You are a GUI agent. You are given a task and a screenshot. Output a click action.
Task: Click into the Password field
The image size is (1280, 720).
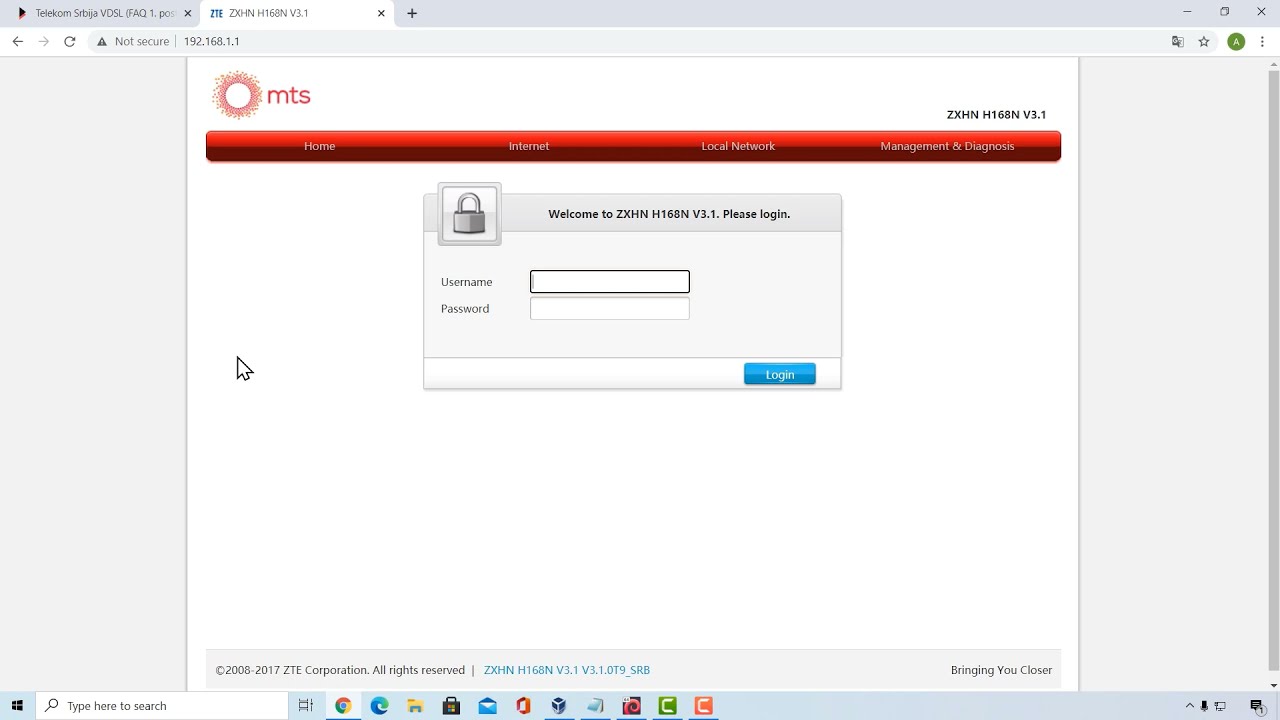[610, 309]
